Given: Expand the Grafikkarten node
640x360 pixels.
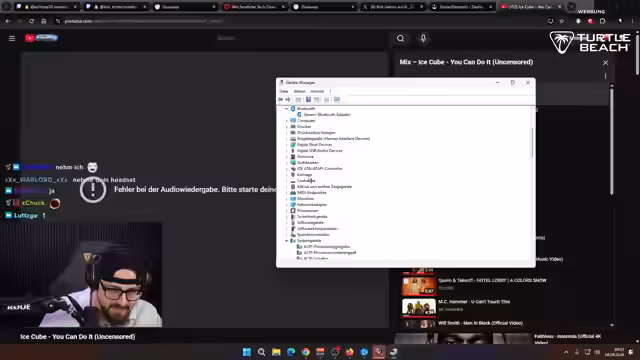Looking at the screenshot, I should [287, 162].
